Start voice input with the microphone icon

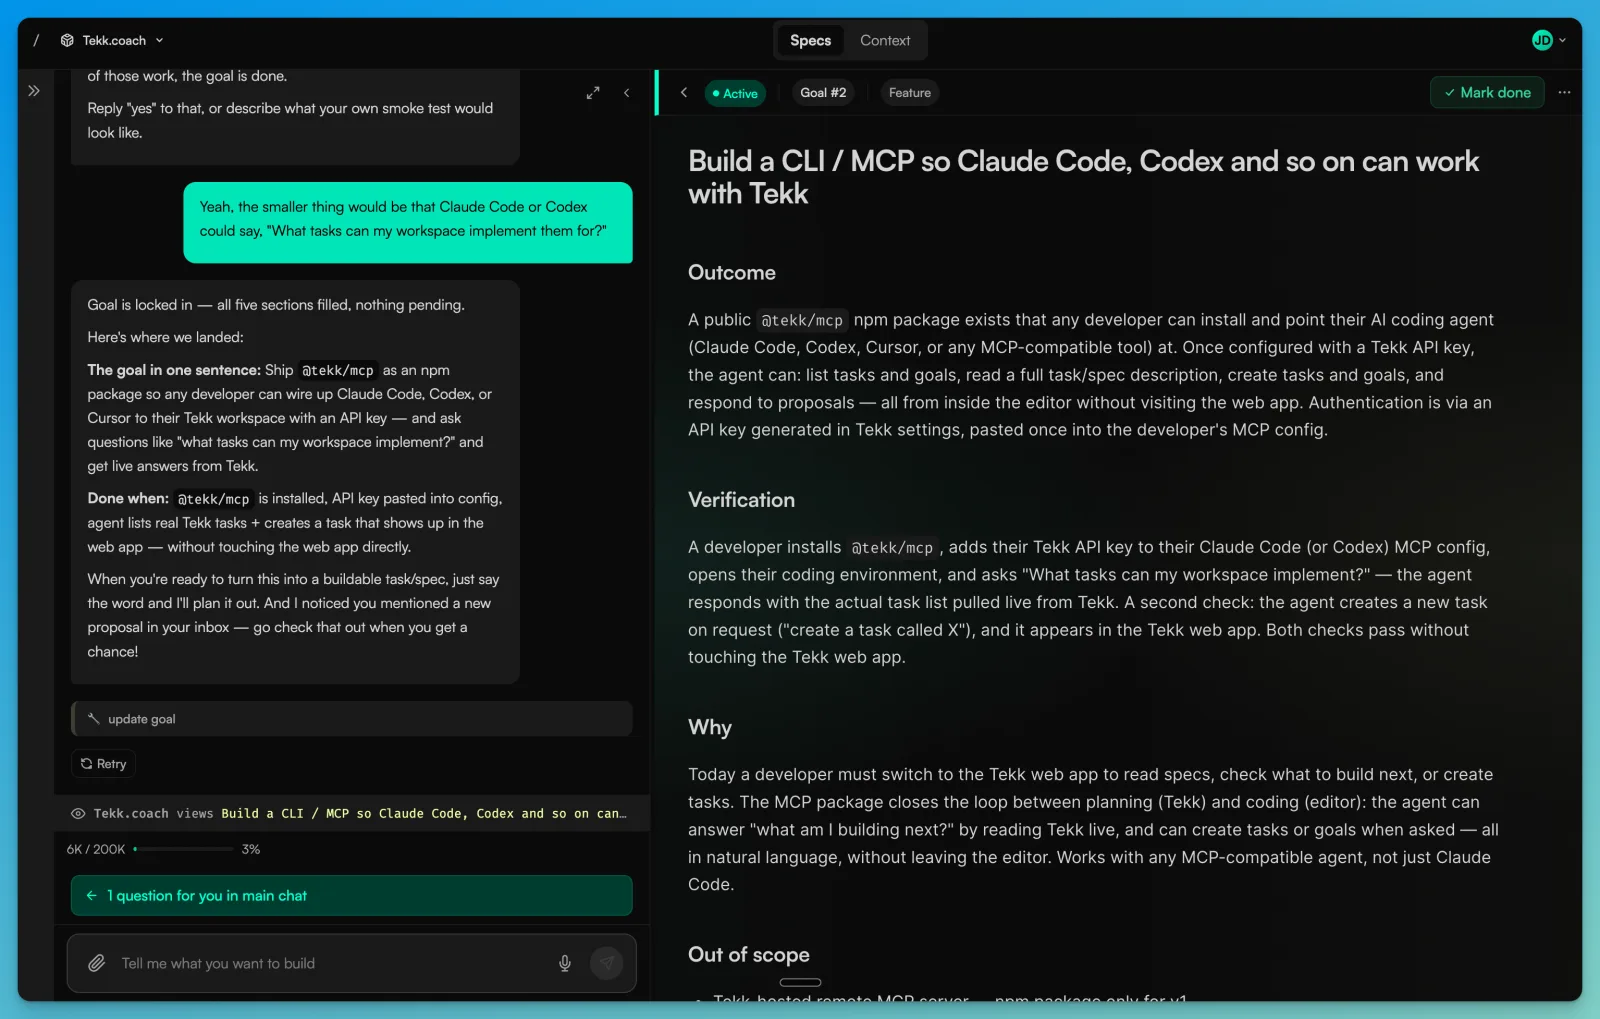click(565, 964)
